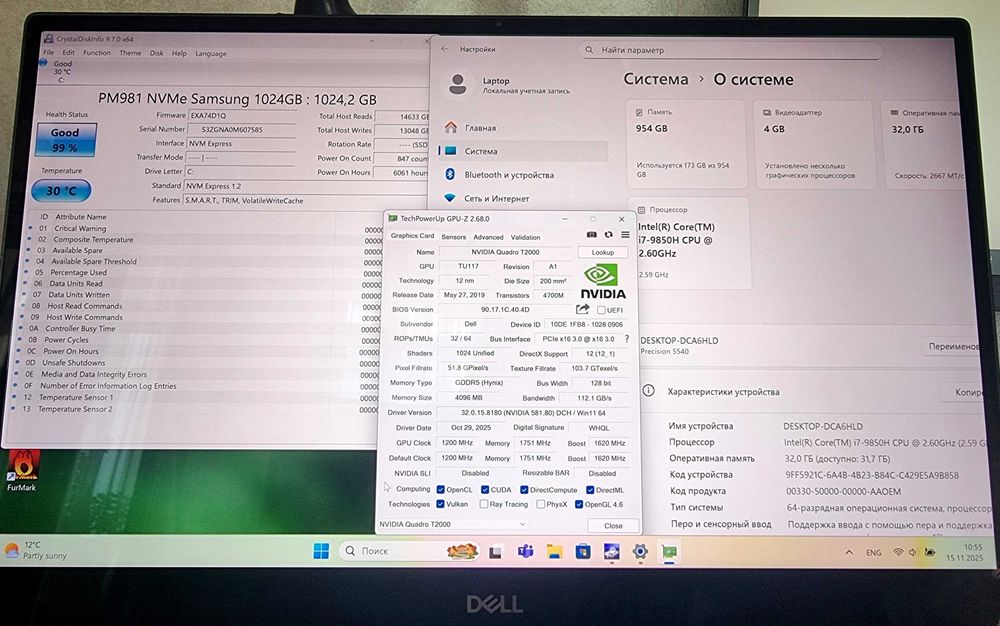Click the Settings gear taskbar icon
The height and width of the screenshot is (626, 1000).
pos(640,551)
